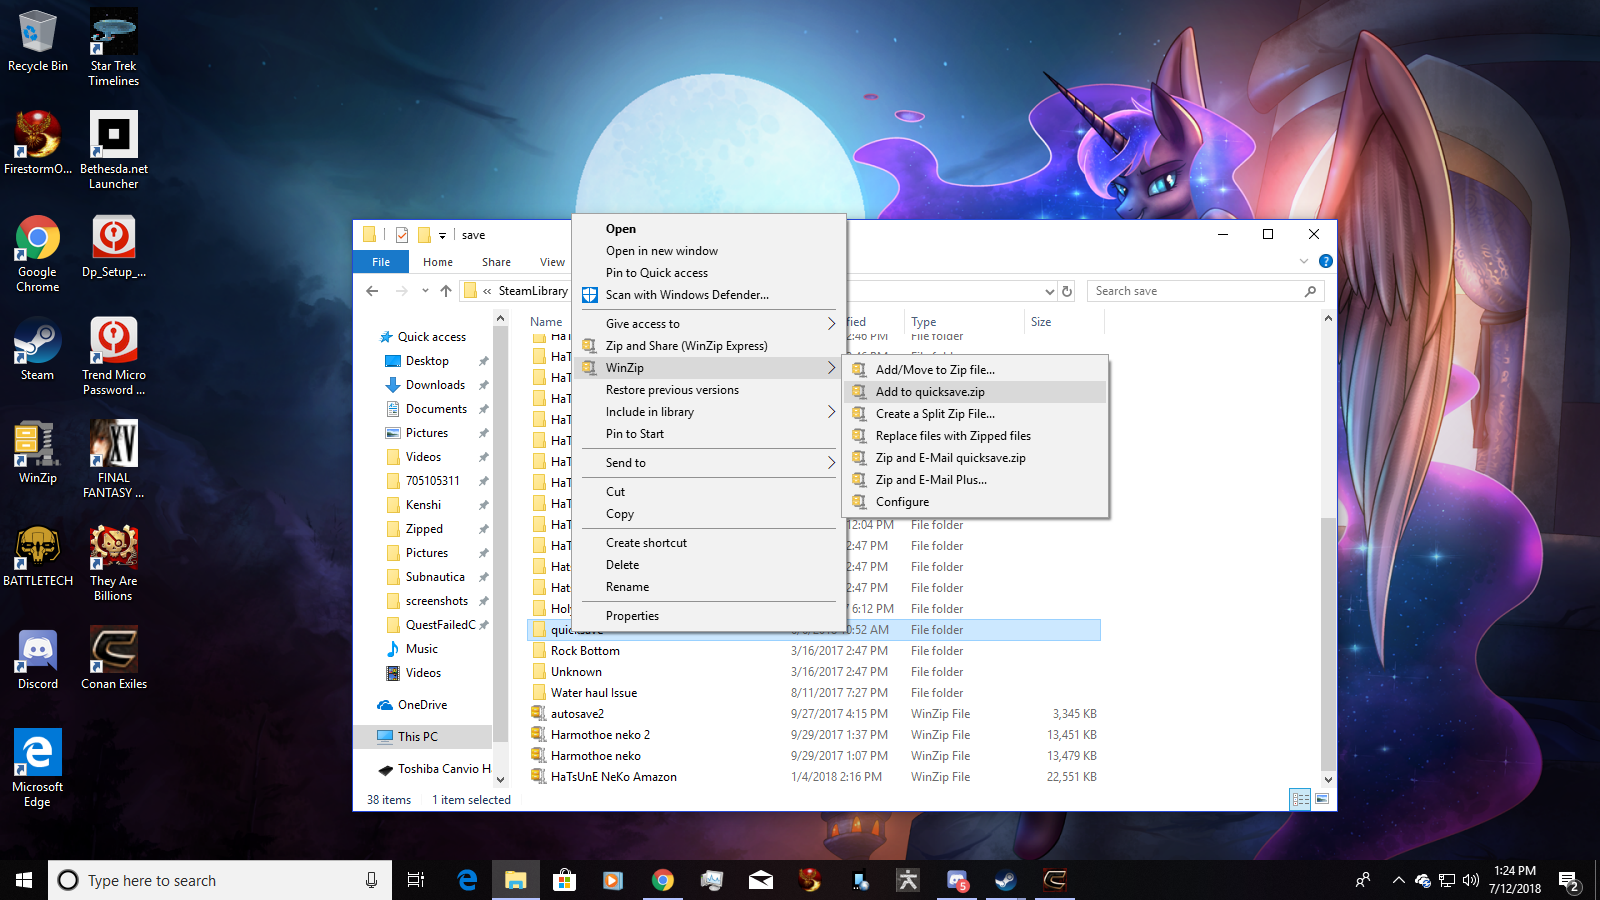Click the properties checkmark in Quick Access Toolbar
Image resolution: width=1600 pixels, height=900 pixels.
(x=402, y=235)
